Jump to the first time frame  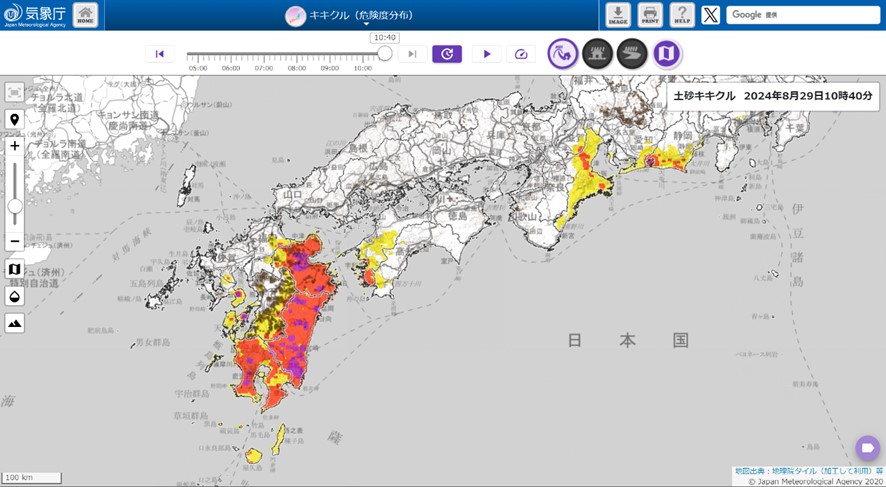(x=159, y=54)
